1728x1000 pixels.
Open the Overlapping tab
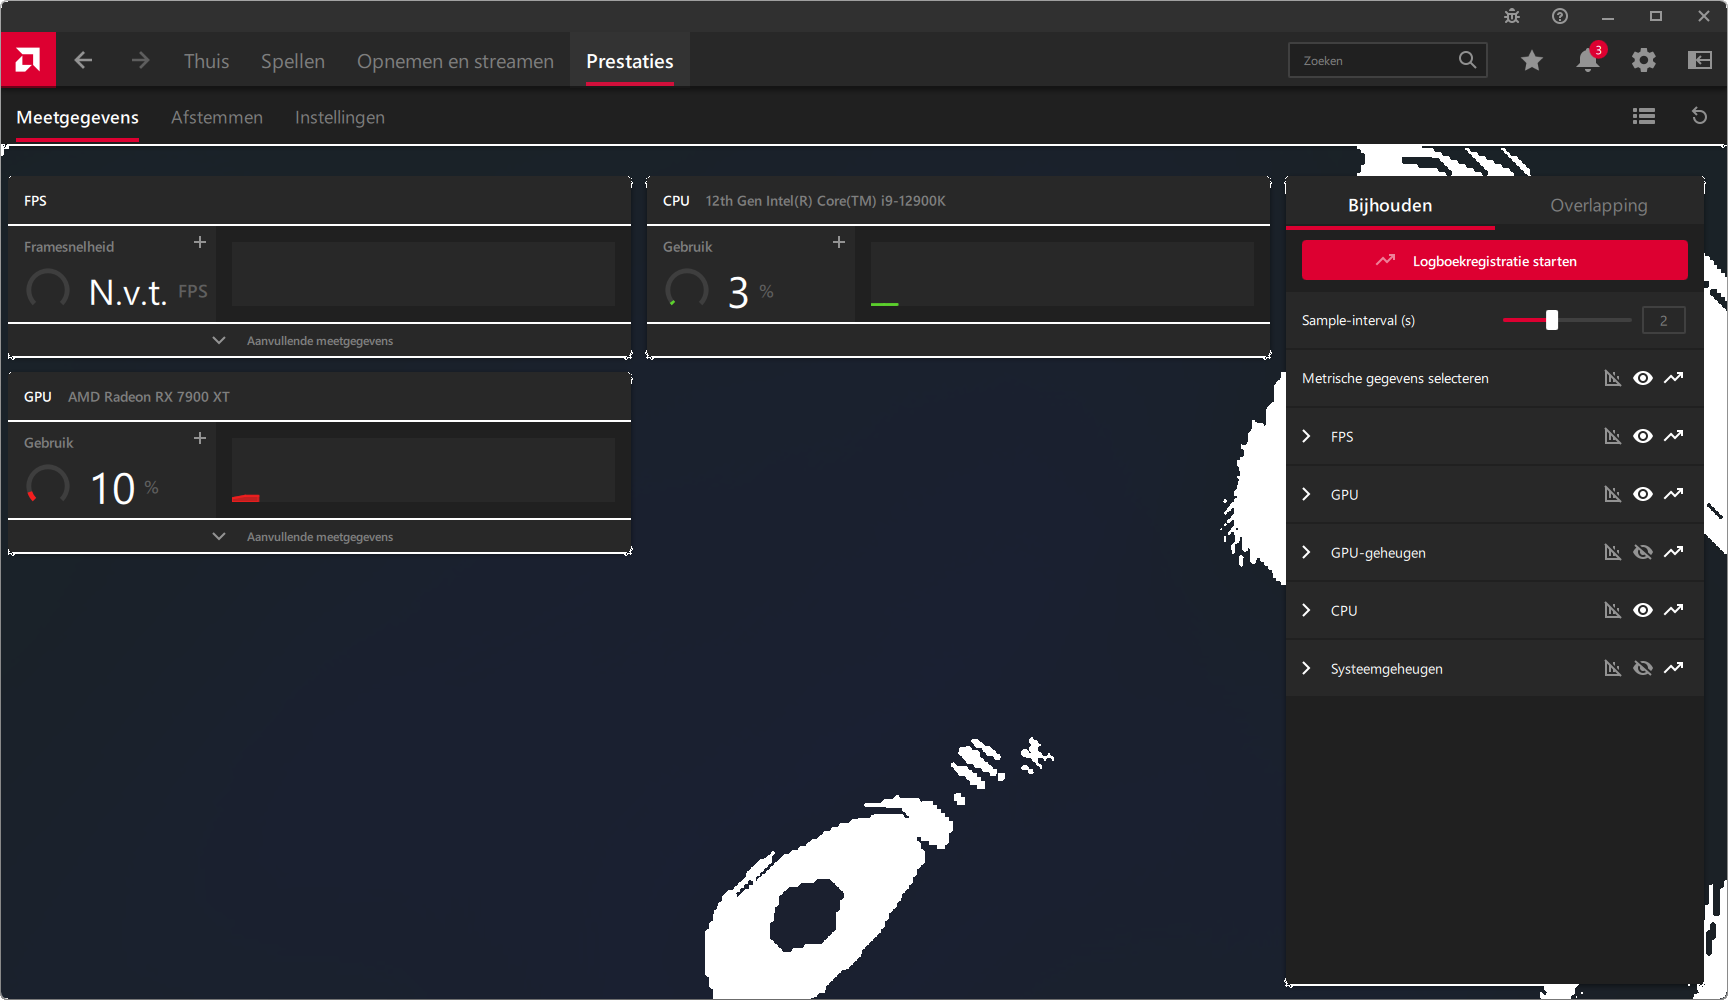(x=1598, y=206)
